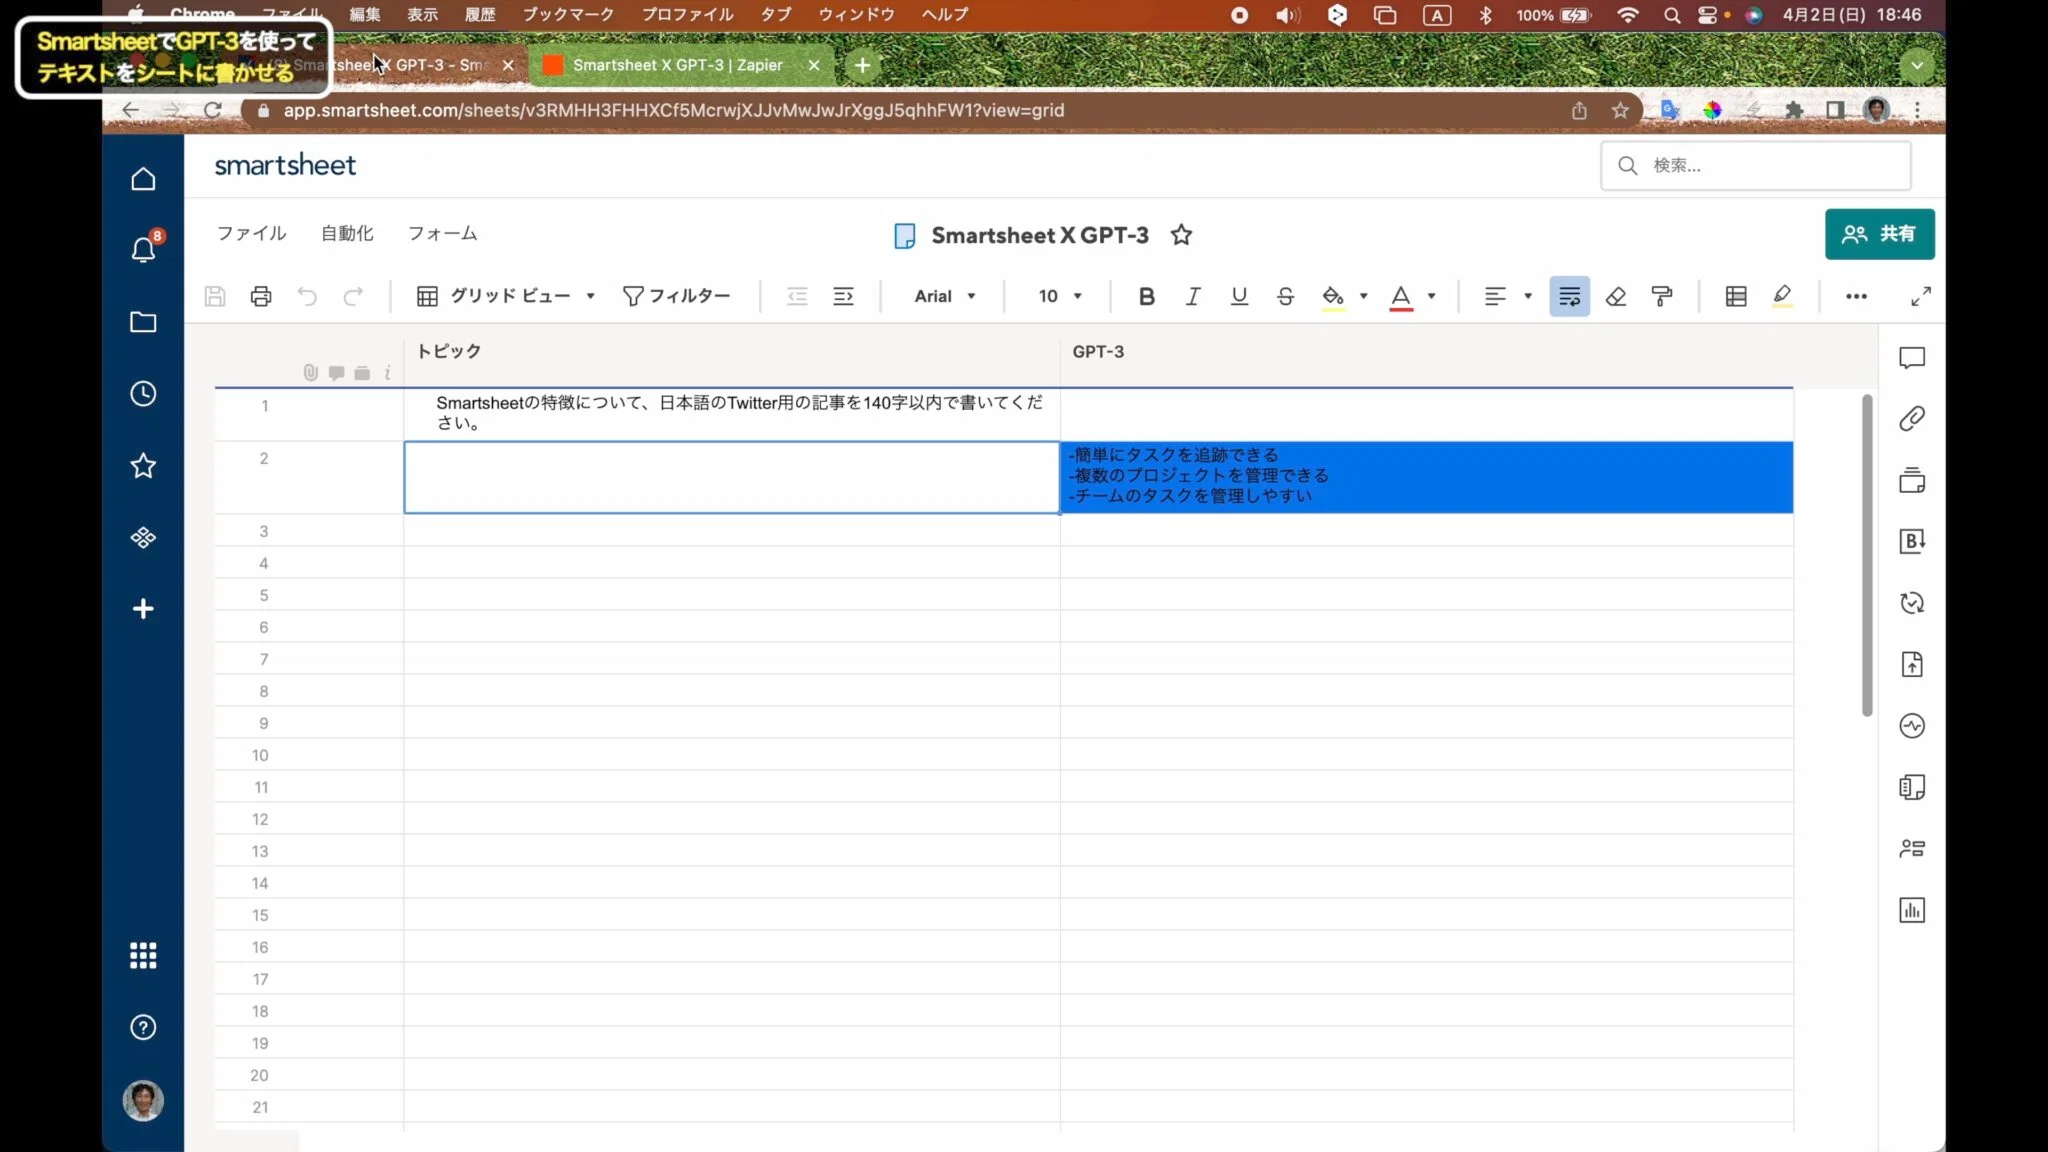The width and height of the screenshot is (2048, 1152).
Task: Open the Home icon in left sidebar
Action: pyautogui.click(x=143, y=179)
